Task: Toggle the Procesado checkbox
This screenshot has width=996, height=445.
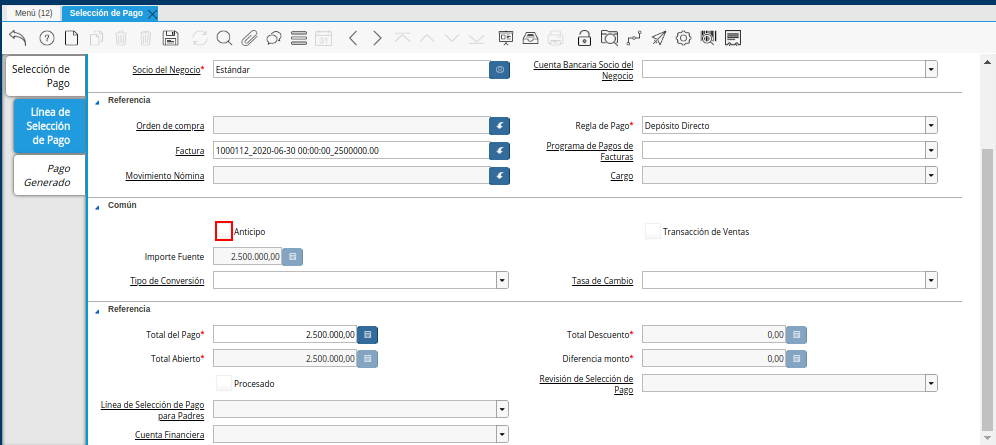Action: coord(224,383)
